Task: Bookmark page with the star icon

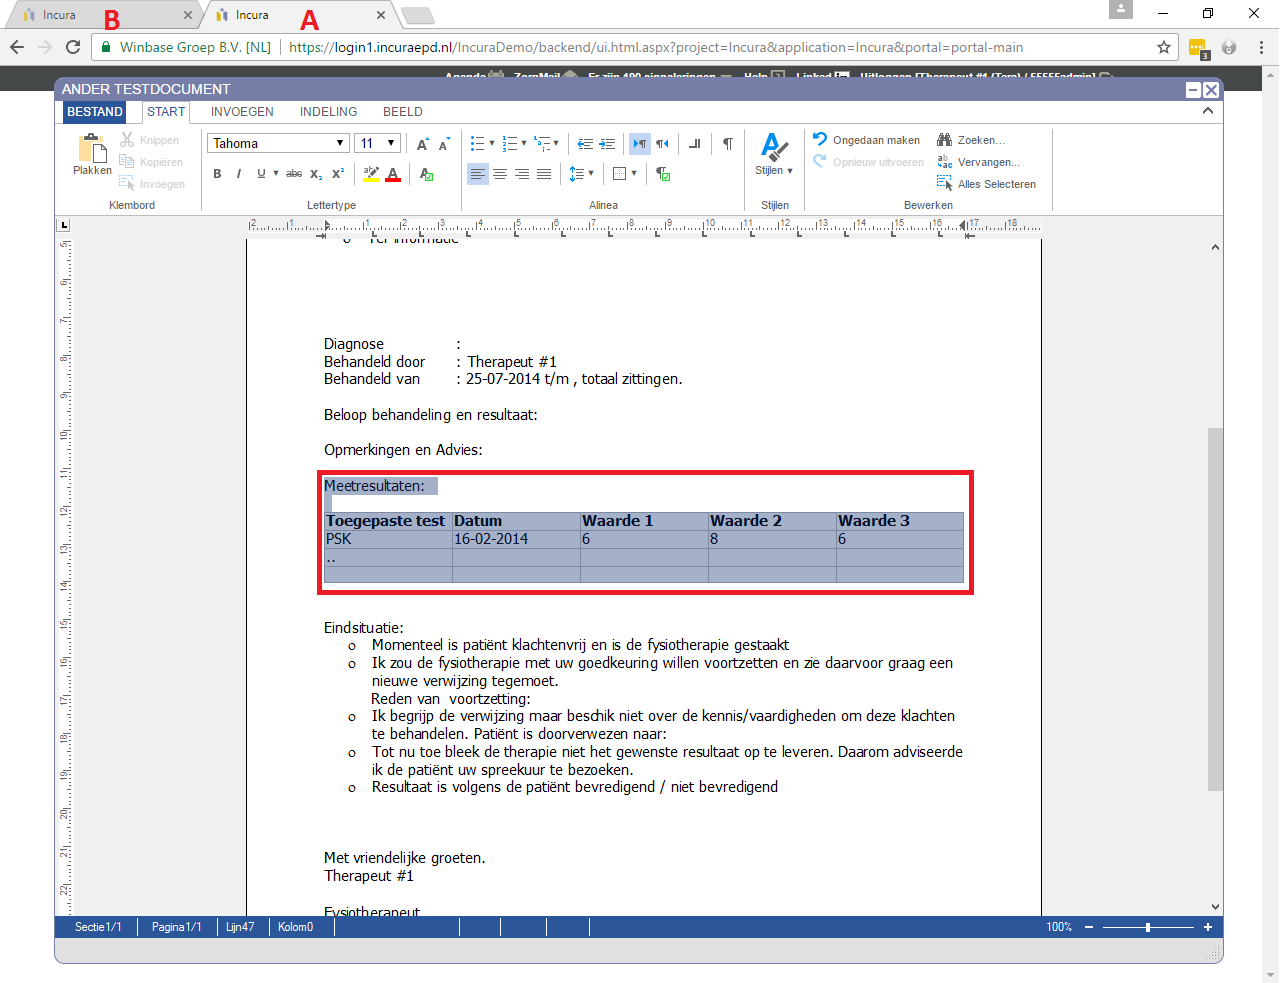Action: 1164,47
